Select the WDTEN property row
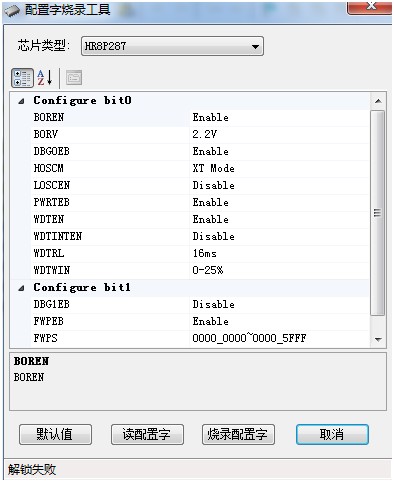Screen dimensions: 394x482 click(x=201, y=220)
